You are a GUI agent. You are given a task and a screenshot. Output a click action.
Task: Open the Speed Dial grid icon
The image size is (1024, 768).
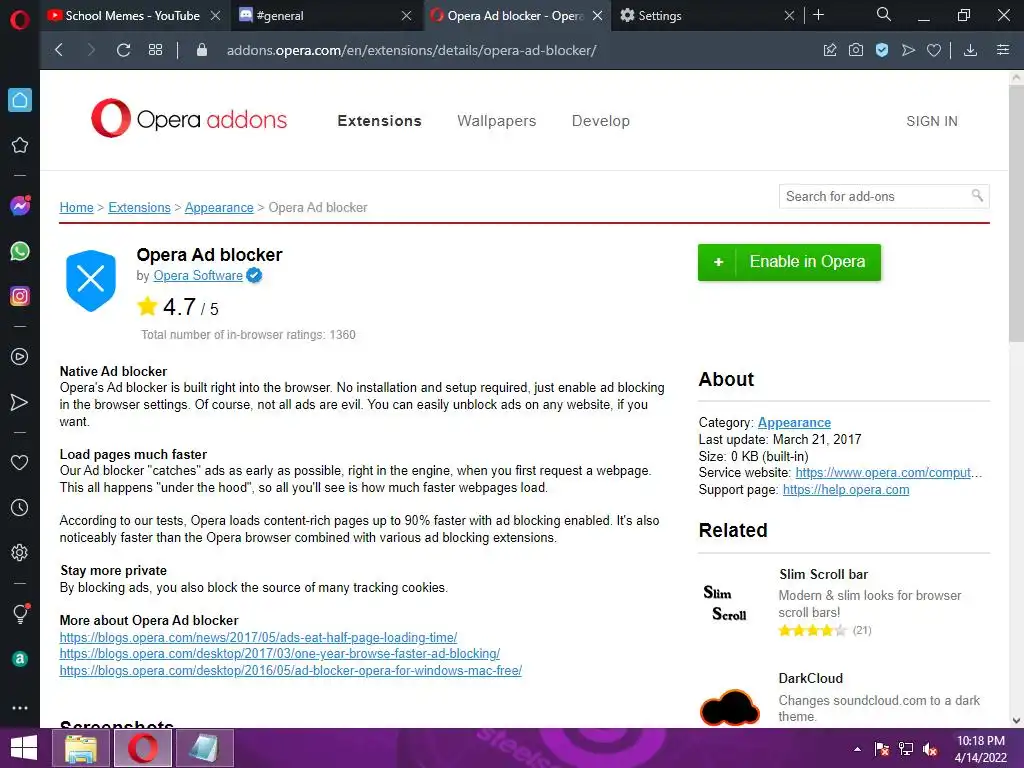click(x=155, y=50)
